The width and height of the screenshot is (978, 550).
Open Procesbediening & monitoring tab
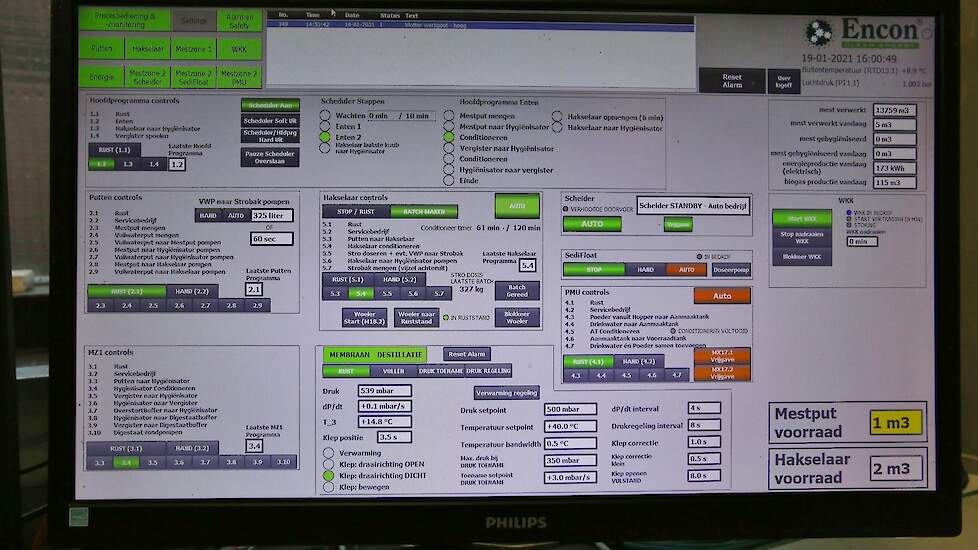[125, 19]
